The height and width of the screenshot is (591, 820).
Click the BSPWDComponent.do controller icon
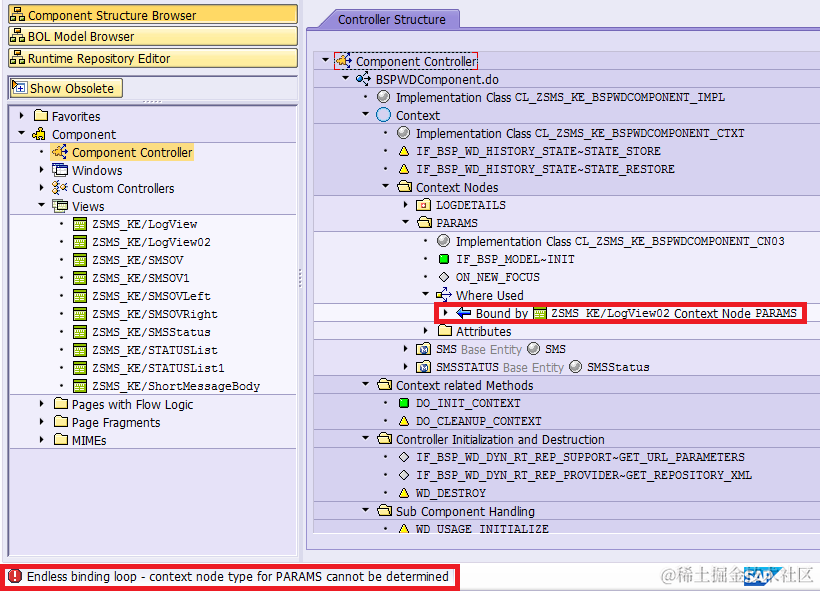pos(363,79)
